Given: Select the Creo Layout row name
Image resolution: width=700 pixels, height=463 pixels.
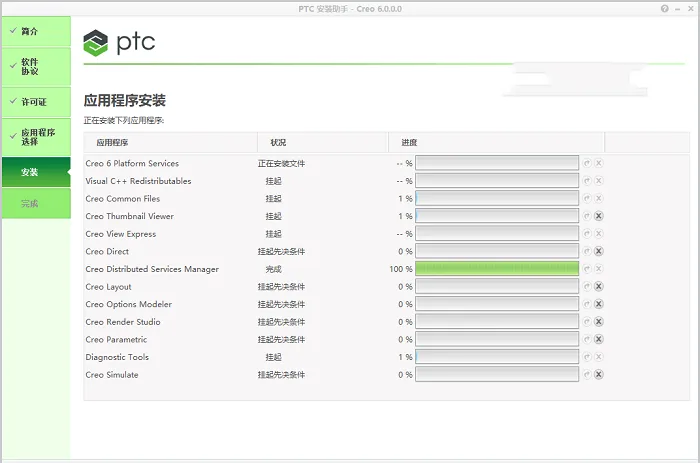Looking at the screenshot, I should coord(108,287).
